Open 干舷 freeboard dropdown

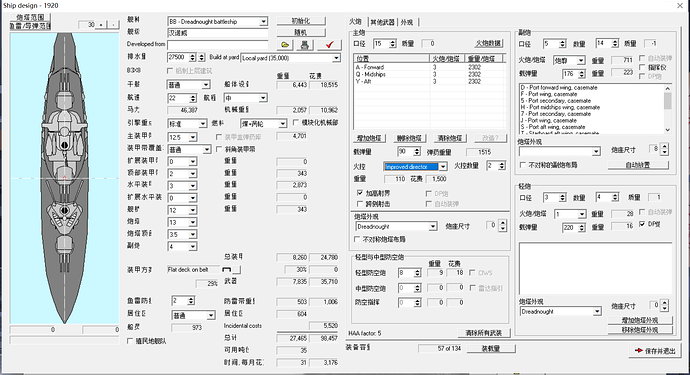click(206, 85)
